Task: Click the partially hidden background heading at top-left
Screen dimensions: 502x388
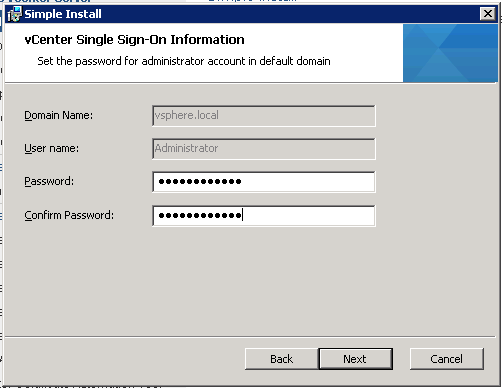Action: [47, 1]
